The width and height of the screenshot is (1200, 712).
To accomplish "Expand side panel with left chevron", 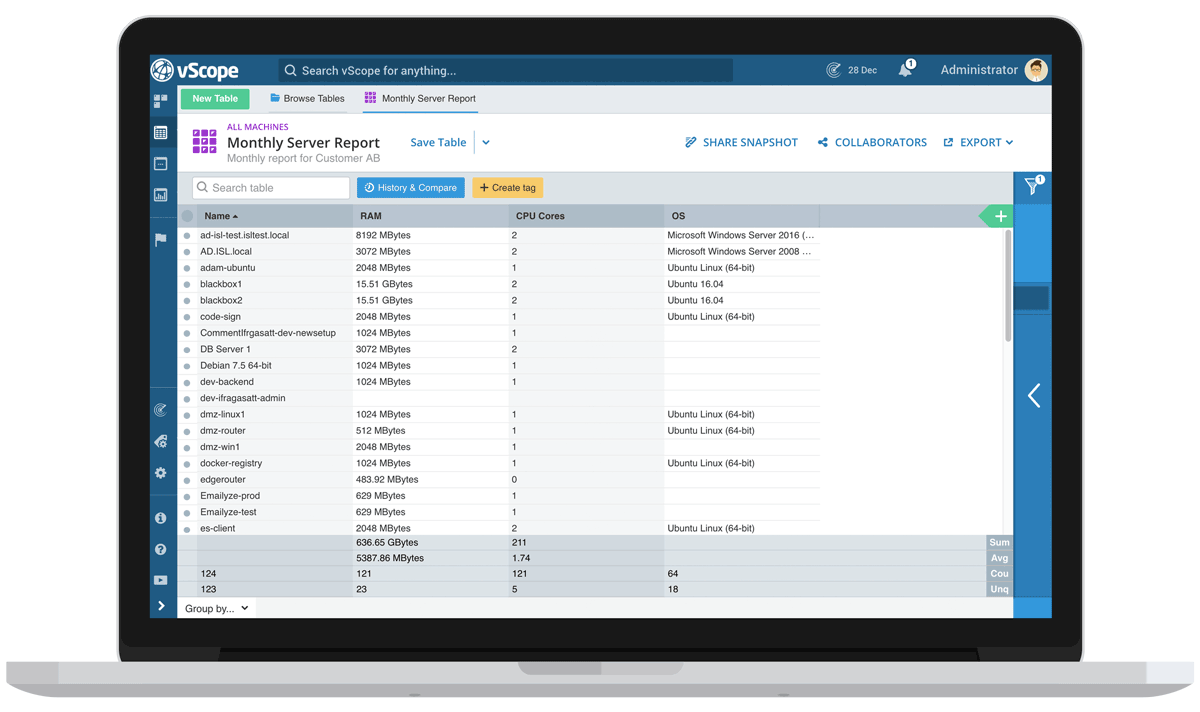I will coord(1034,395).
